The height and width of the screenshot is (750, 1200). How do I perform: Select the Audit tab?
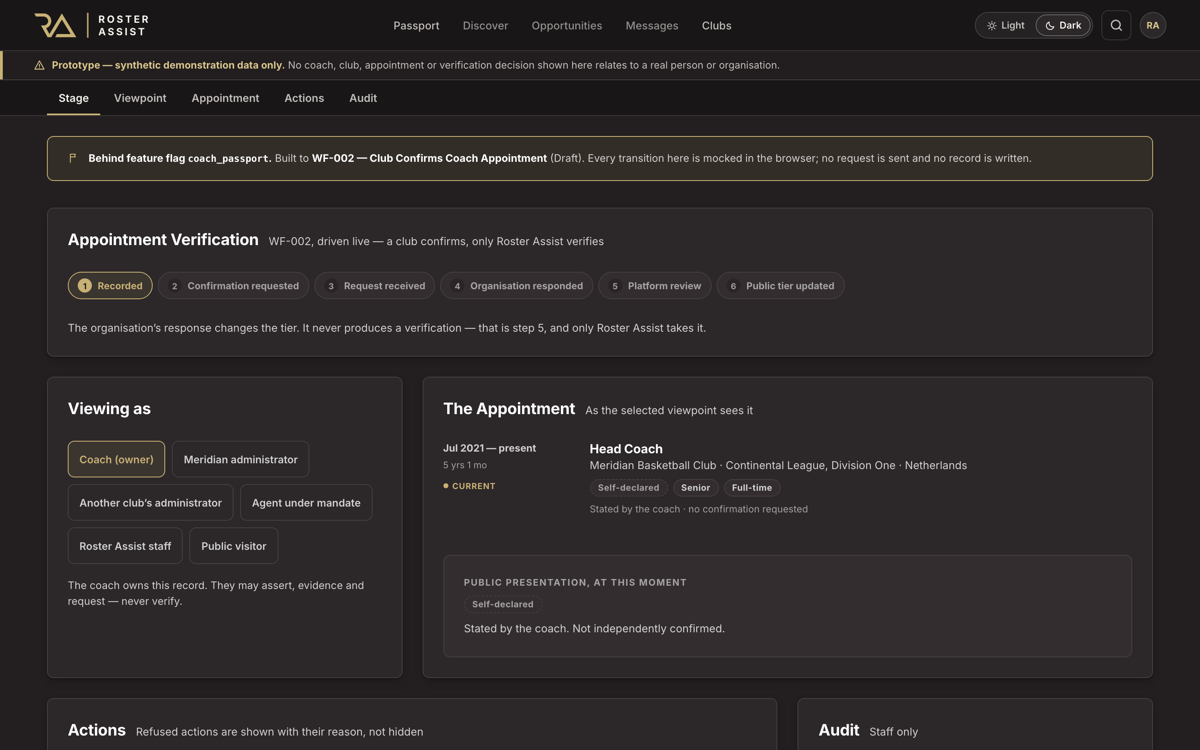point(363,98)
